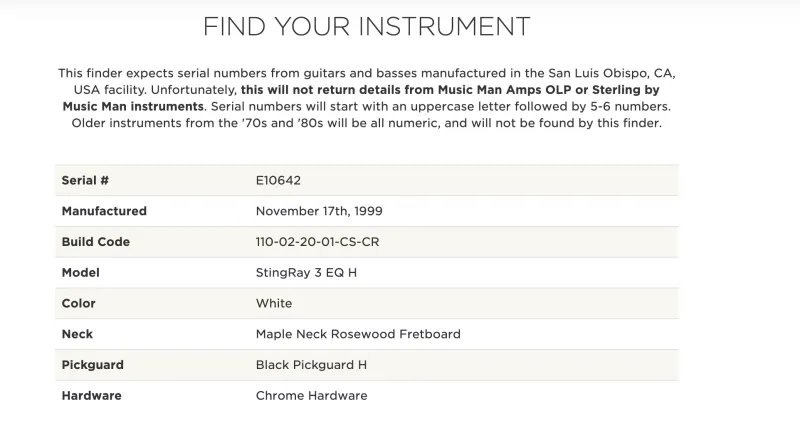This screenshot has width=800, height=428.
Task: Click the Model row label
Action: (x=81, y=272)
